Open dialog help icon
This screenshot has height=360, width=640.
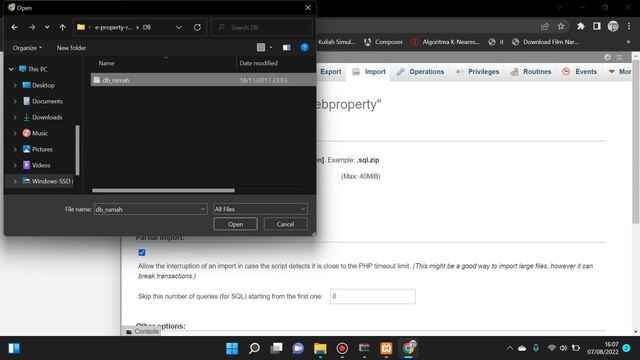coord(304,47)
